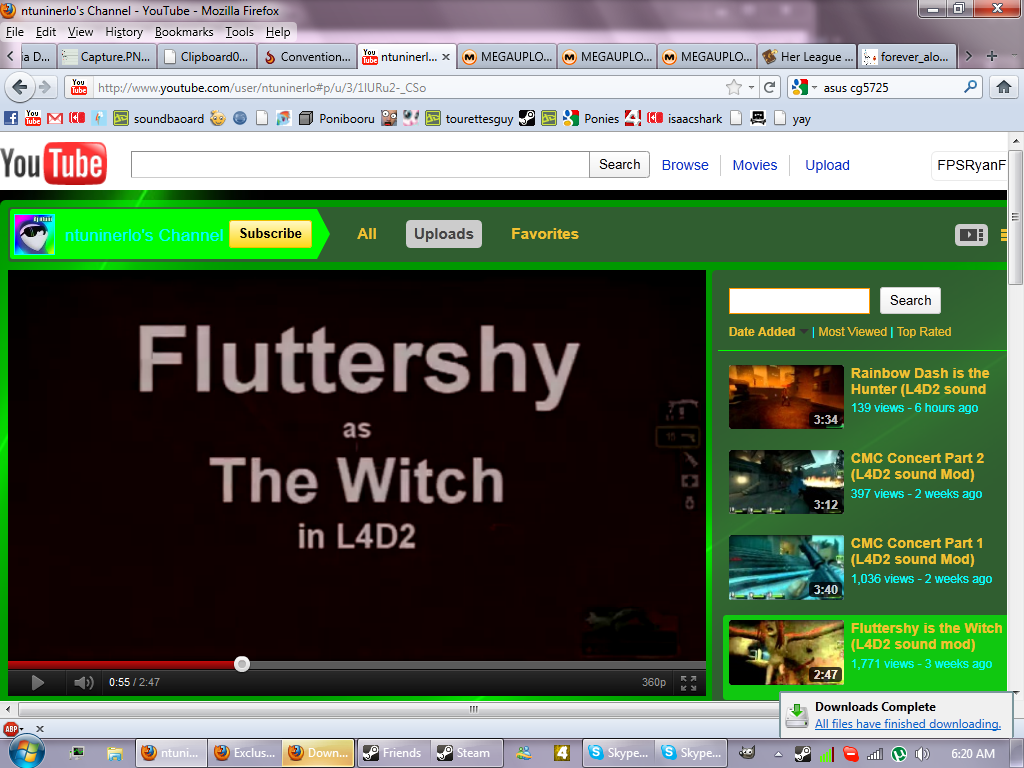Open the Browse link
The height and width of the screenshot is (768, 1024).
(684, 165)
